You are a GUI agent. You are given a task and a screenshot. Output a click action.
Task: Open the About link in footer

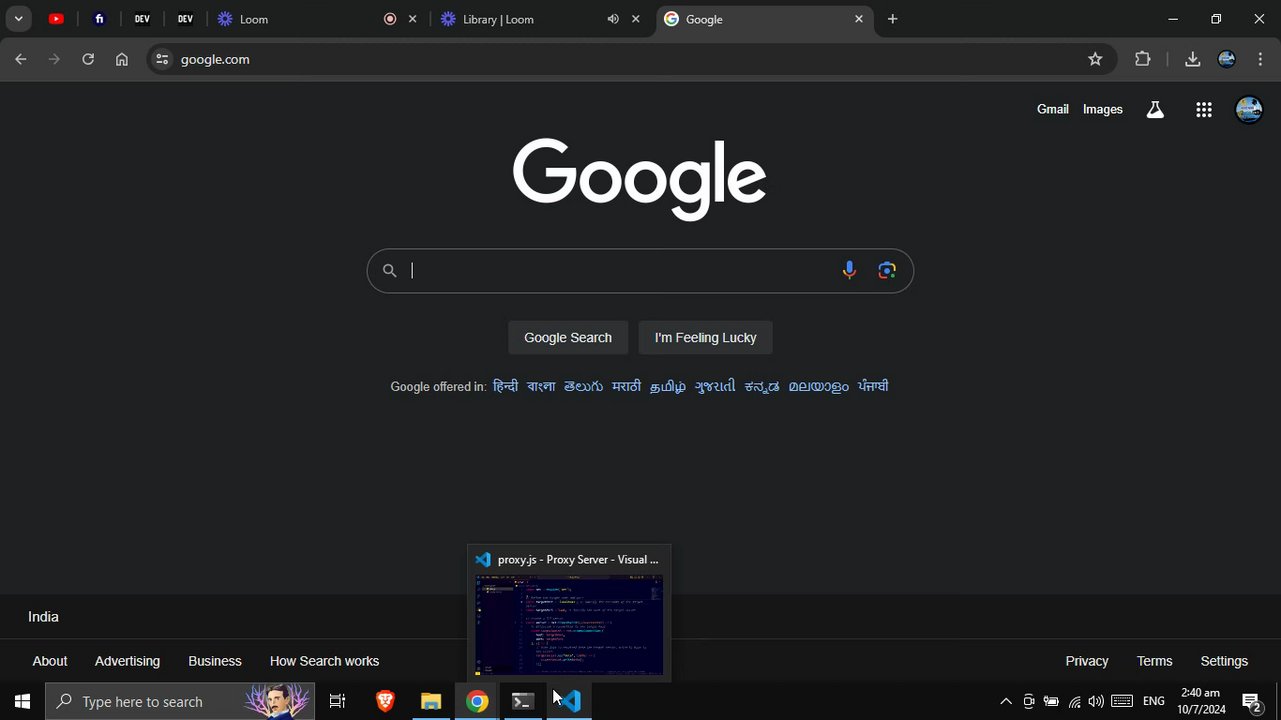50,661
